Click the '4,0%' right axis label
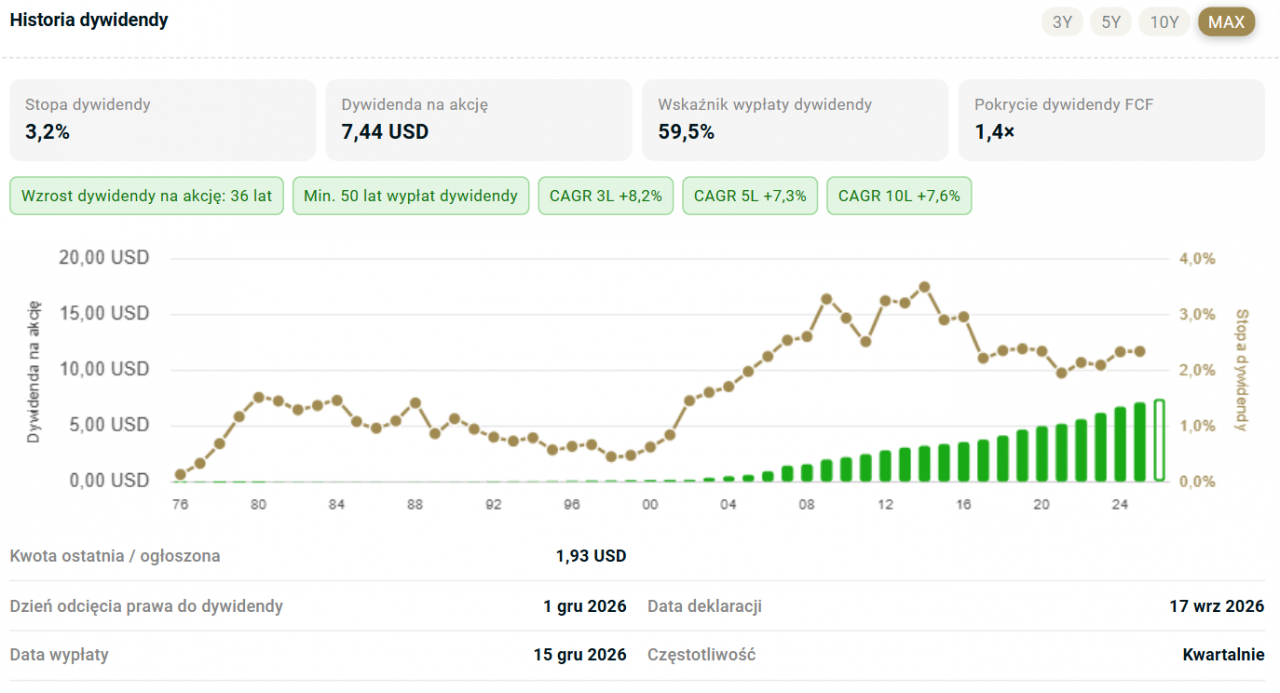 pyautogui.click(x=1197, y=258)
